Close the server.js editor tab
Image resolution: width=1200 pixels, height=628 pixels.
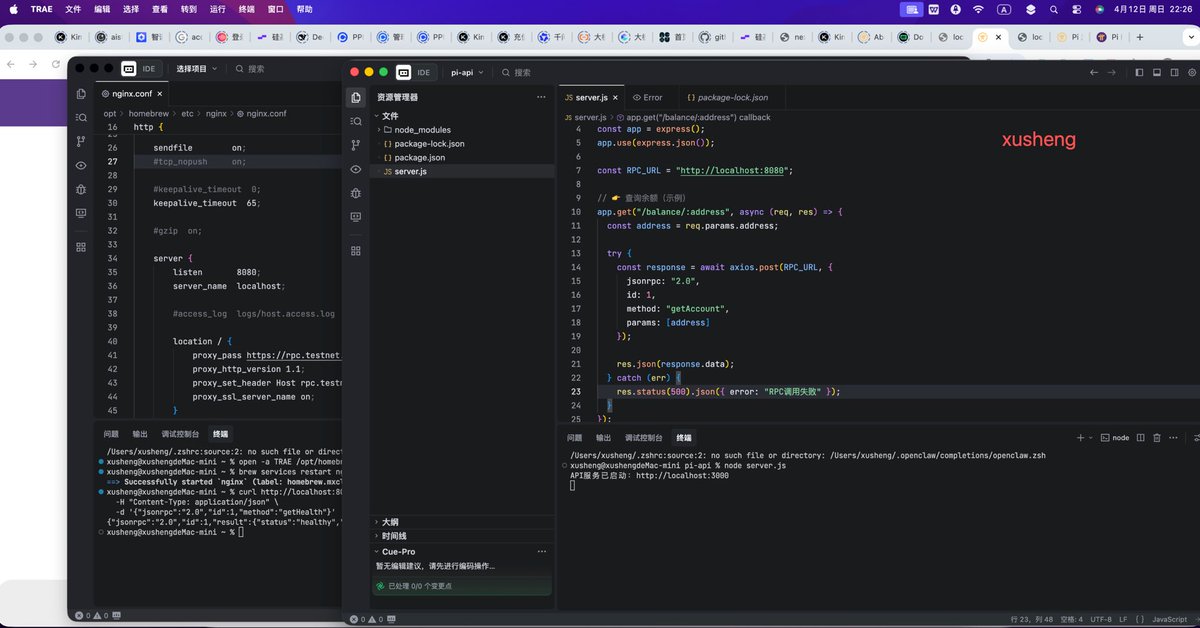click(x=614, y=97)
